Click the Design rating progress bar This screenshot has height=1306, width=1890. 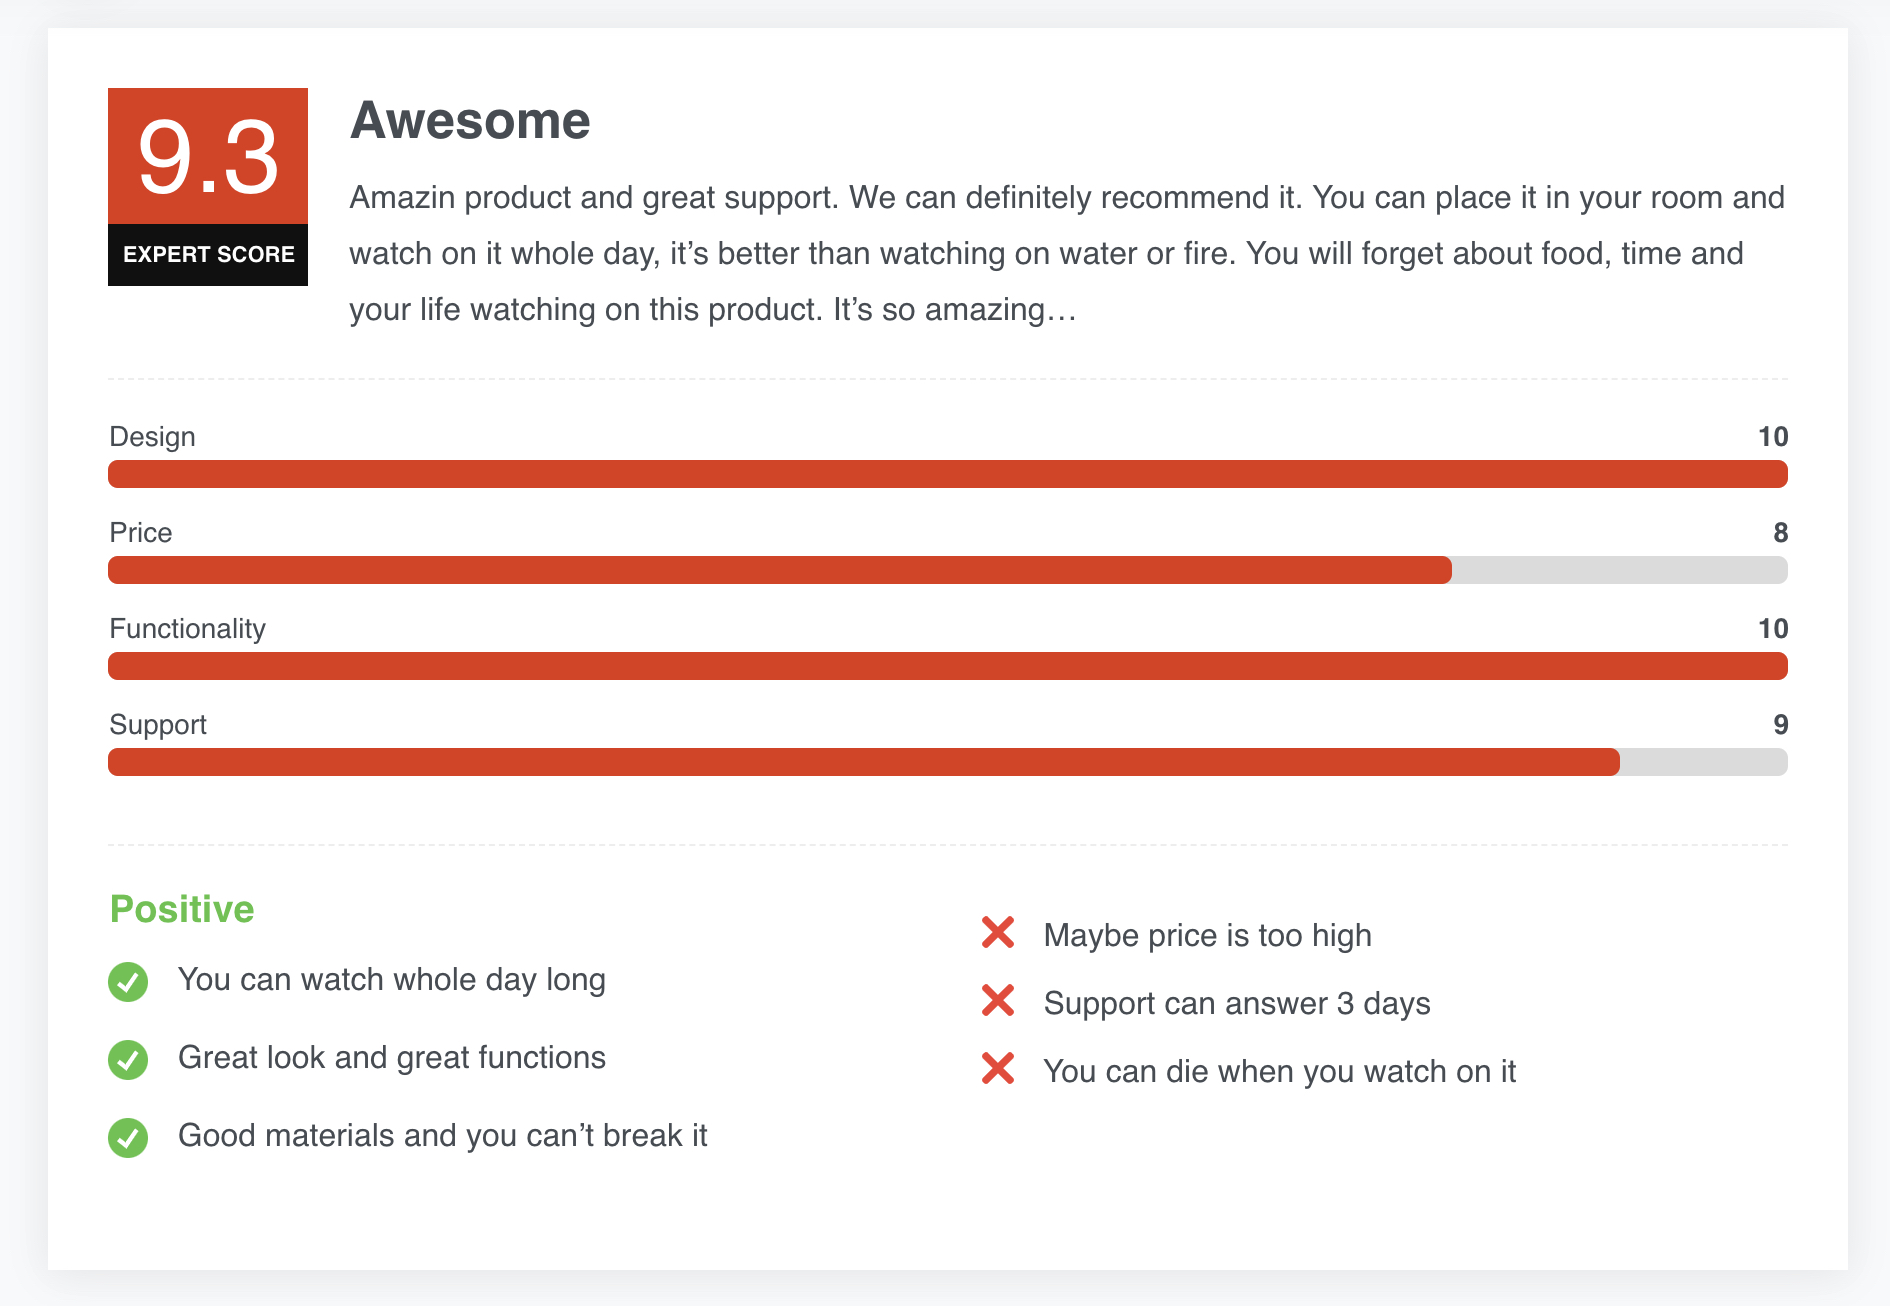[x=947, y=474]
